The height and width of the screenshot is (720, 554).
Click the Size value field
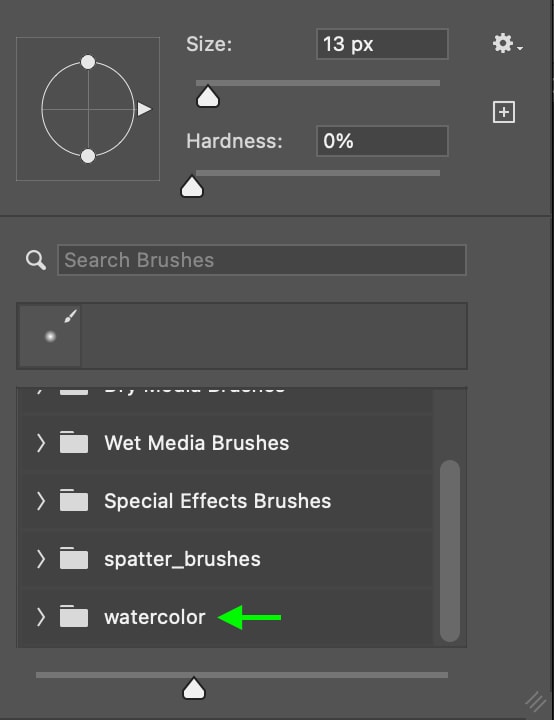pyautogui.click(x=382, y=44)
